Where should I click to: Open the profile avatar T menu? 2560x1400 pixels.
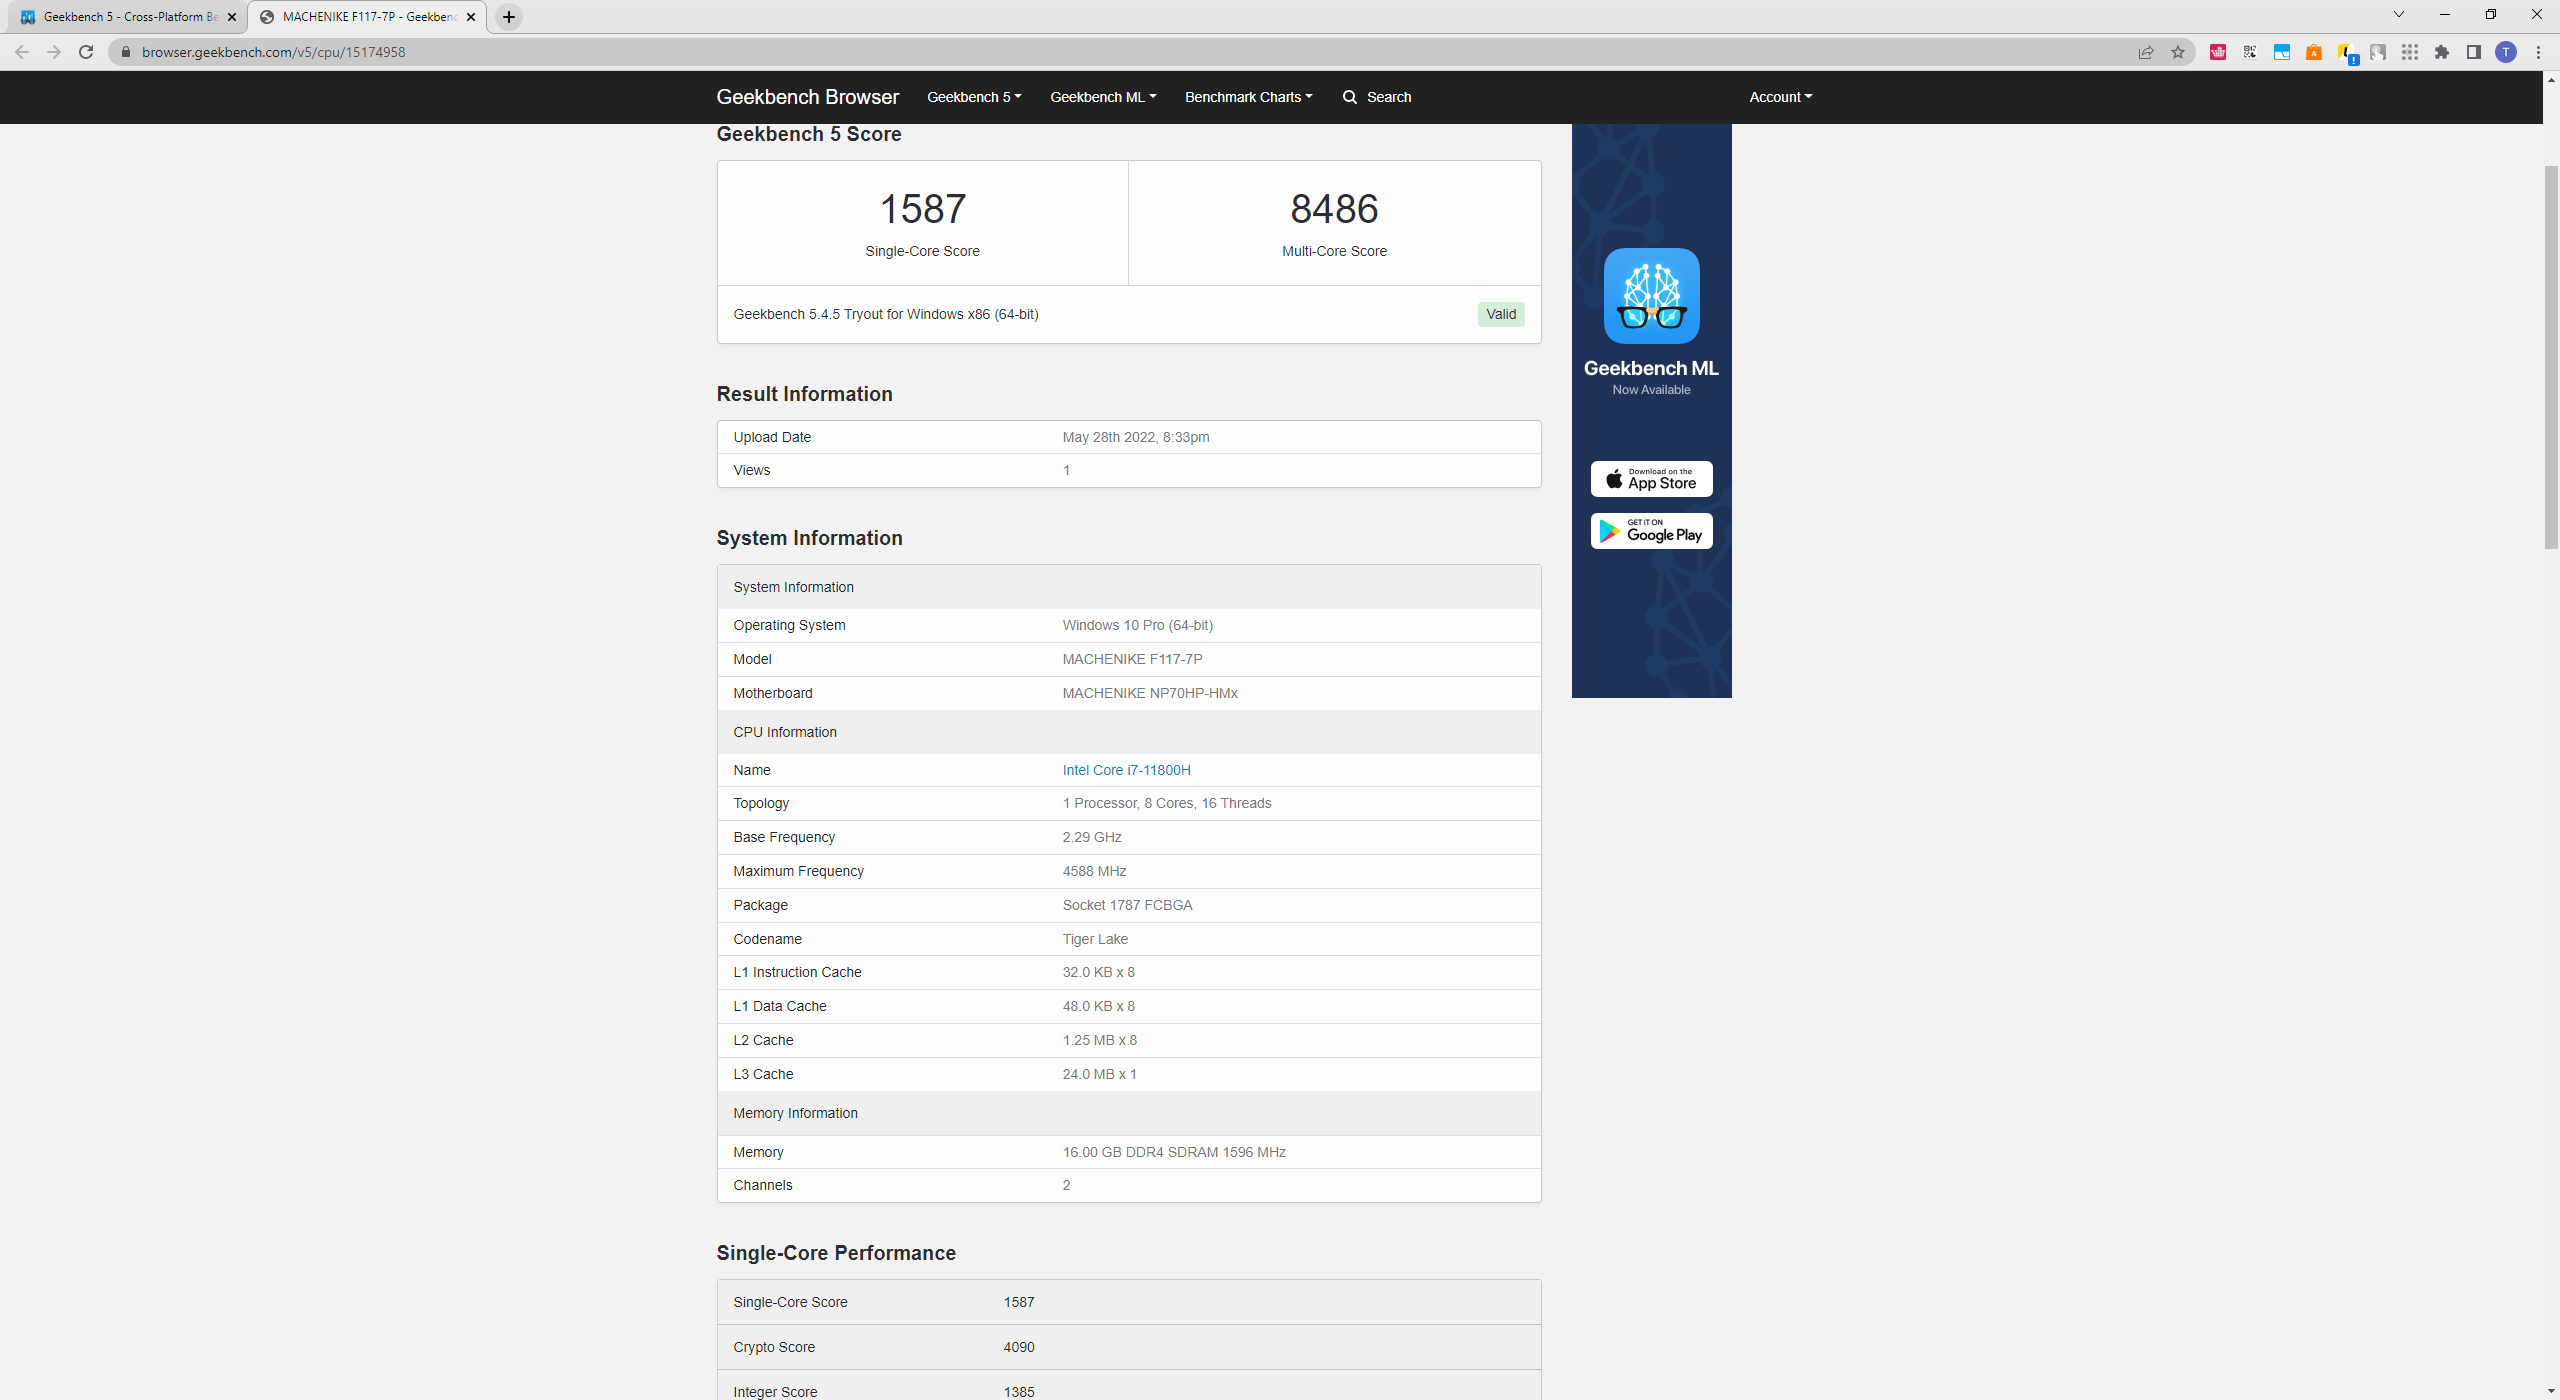[x=2506, y=52]
